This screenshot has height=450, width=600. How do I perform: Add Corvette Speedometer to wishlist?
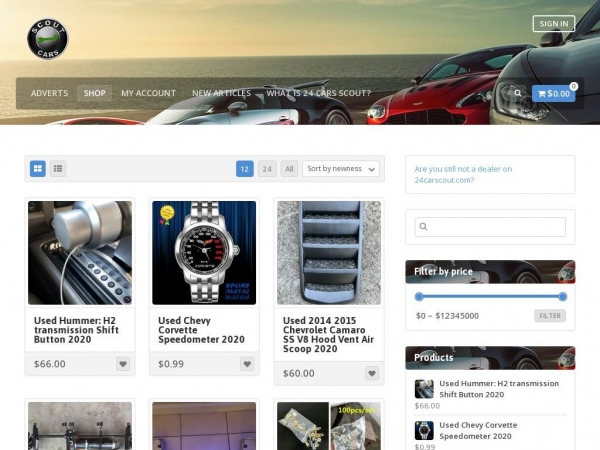pyautogui.click(x=247, y=364)
